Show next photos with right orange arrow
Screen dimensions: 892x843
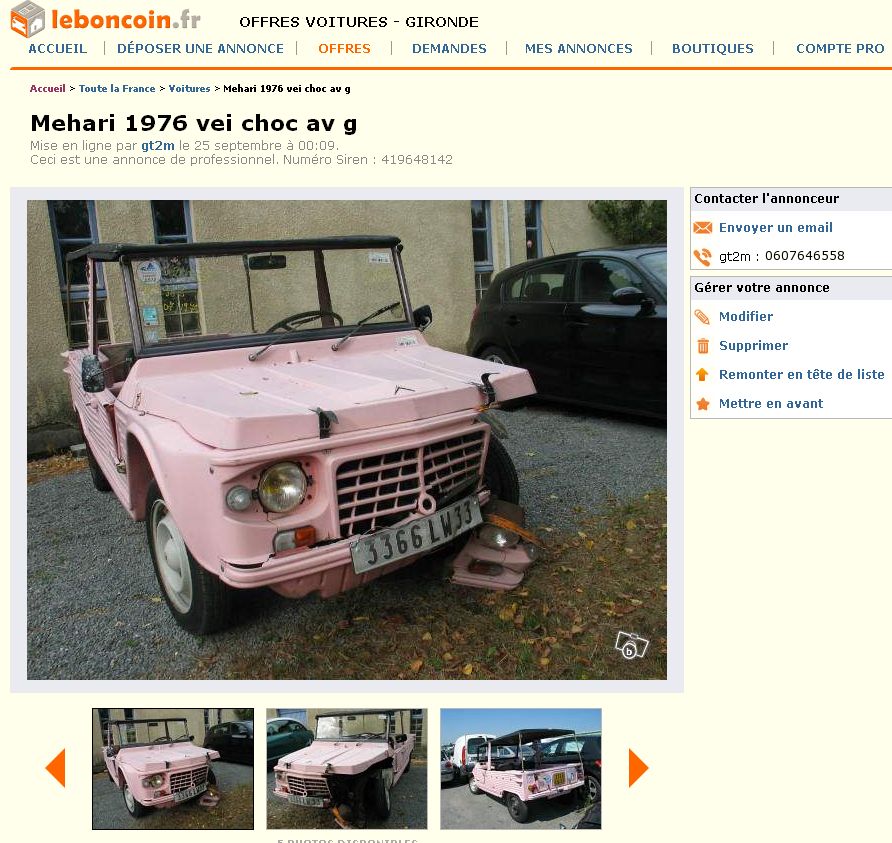pyautogui.click(x=638, y=767)
